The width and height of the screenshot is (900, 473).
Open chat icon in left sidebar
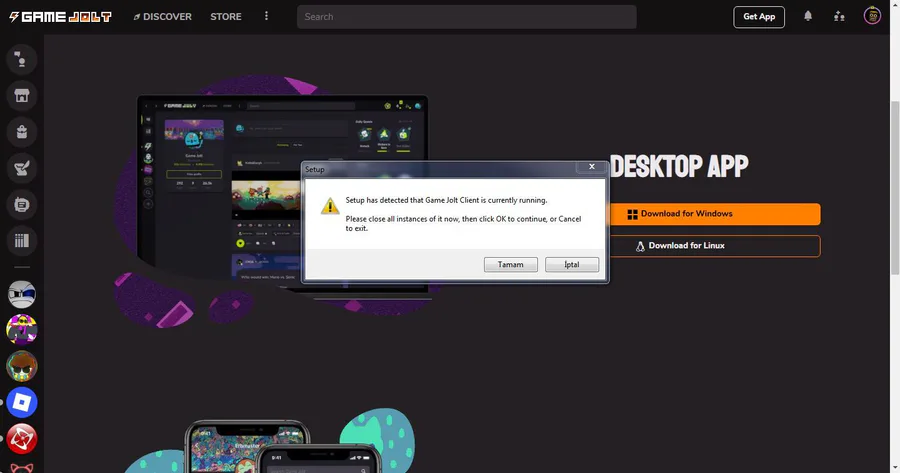click(x=22, y=59)
